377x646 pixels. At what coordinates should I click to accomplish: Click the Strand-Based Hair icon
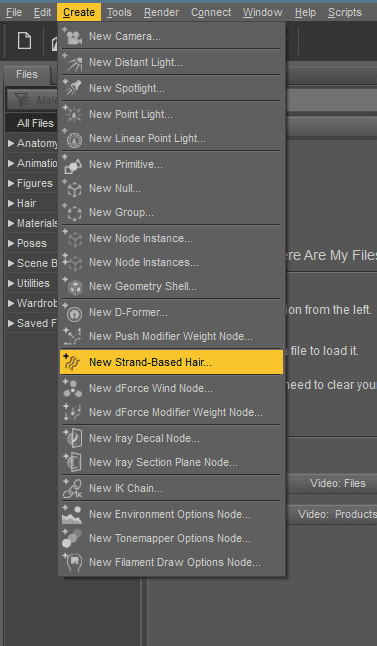pos(73,362)
